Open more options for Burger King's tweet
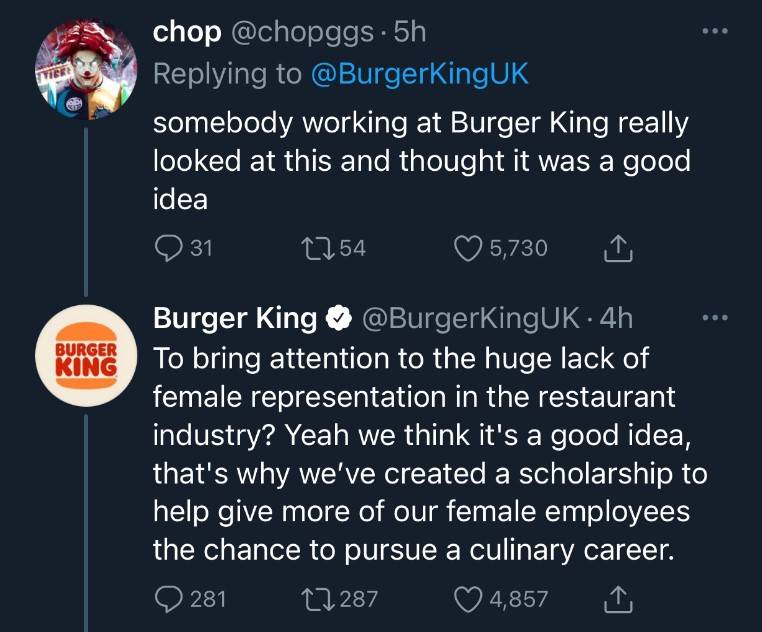This screenshot has width=762, height=632. point(712,319)
